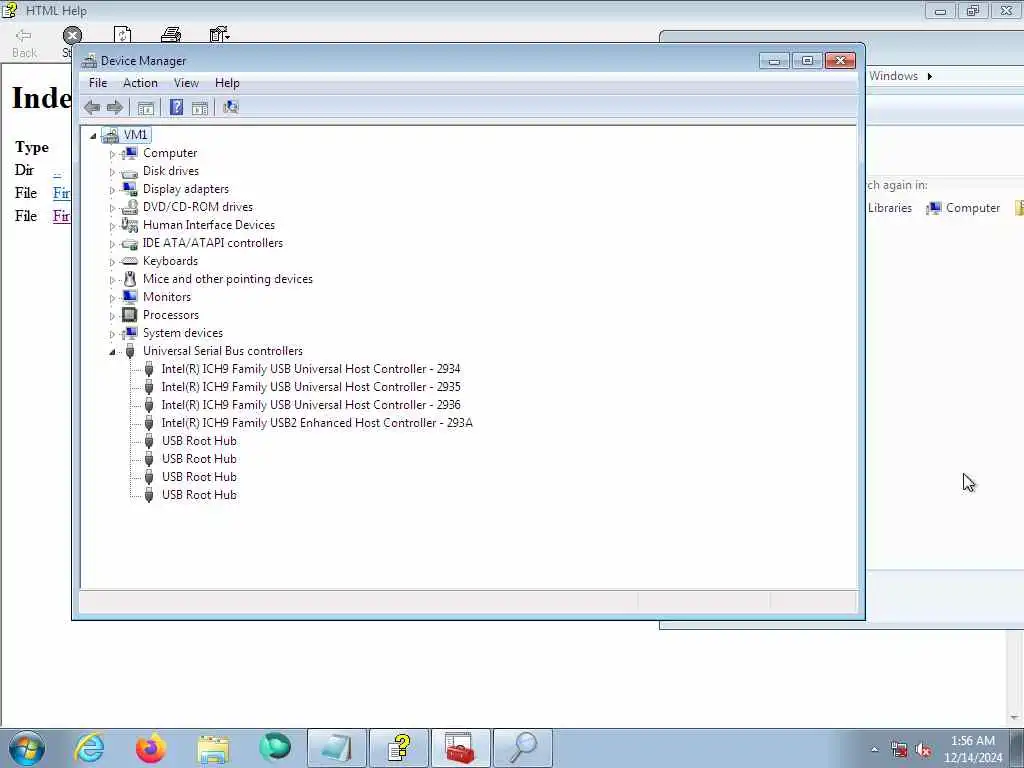Click the Properties pane toolbar icon
The image size is (1024, 768).
pos(200,108)
